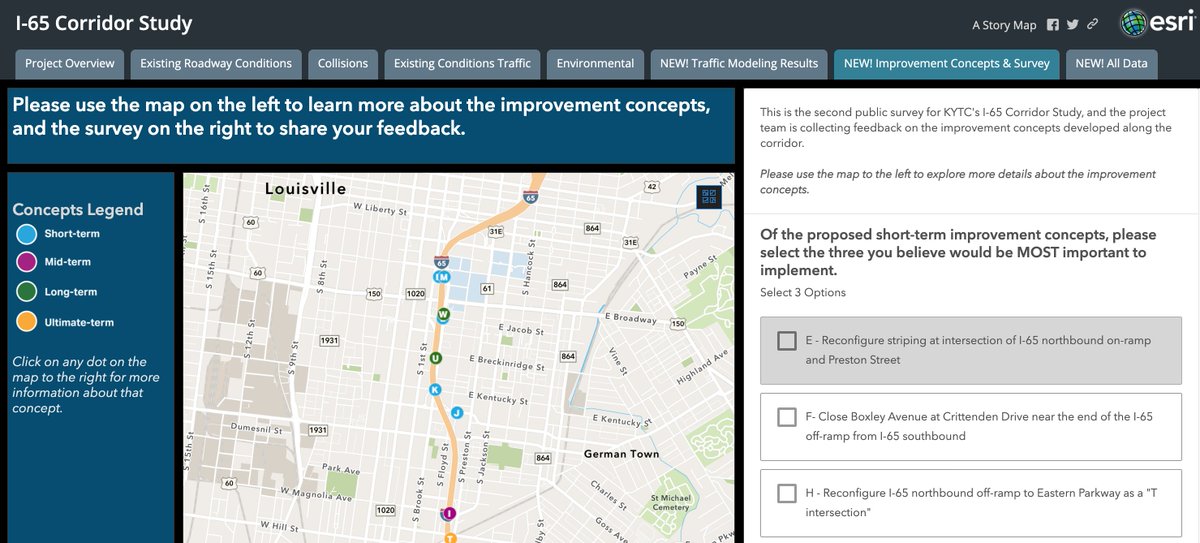Click the Concepts Legend heading
Screen dimensions: 1200x543
(x=78, y=209)
